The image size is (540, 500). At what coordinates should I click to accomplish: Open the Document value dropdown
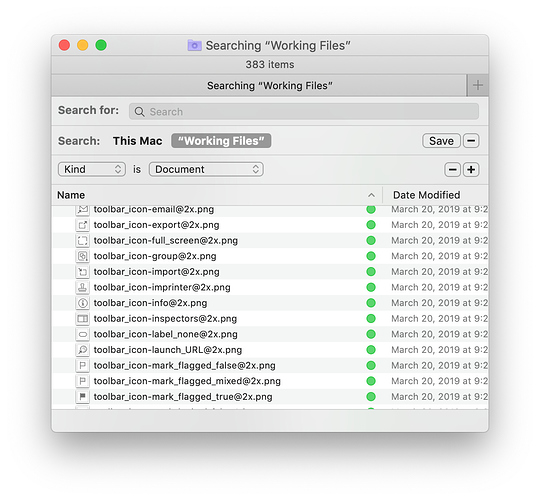click(x=206, y=169)
